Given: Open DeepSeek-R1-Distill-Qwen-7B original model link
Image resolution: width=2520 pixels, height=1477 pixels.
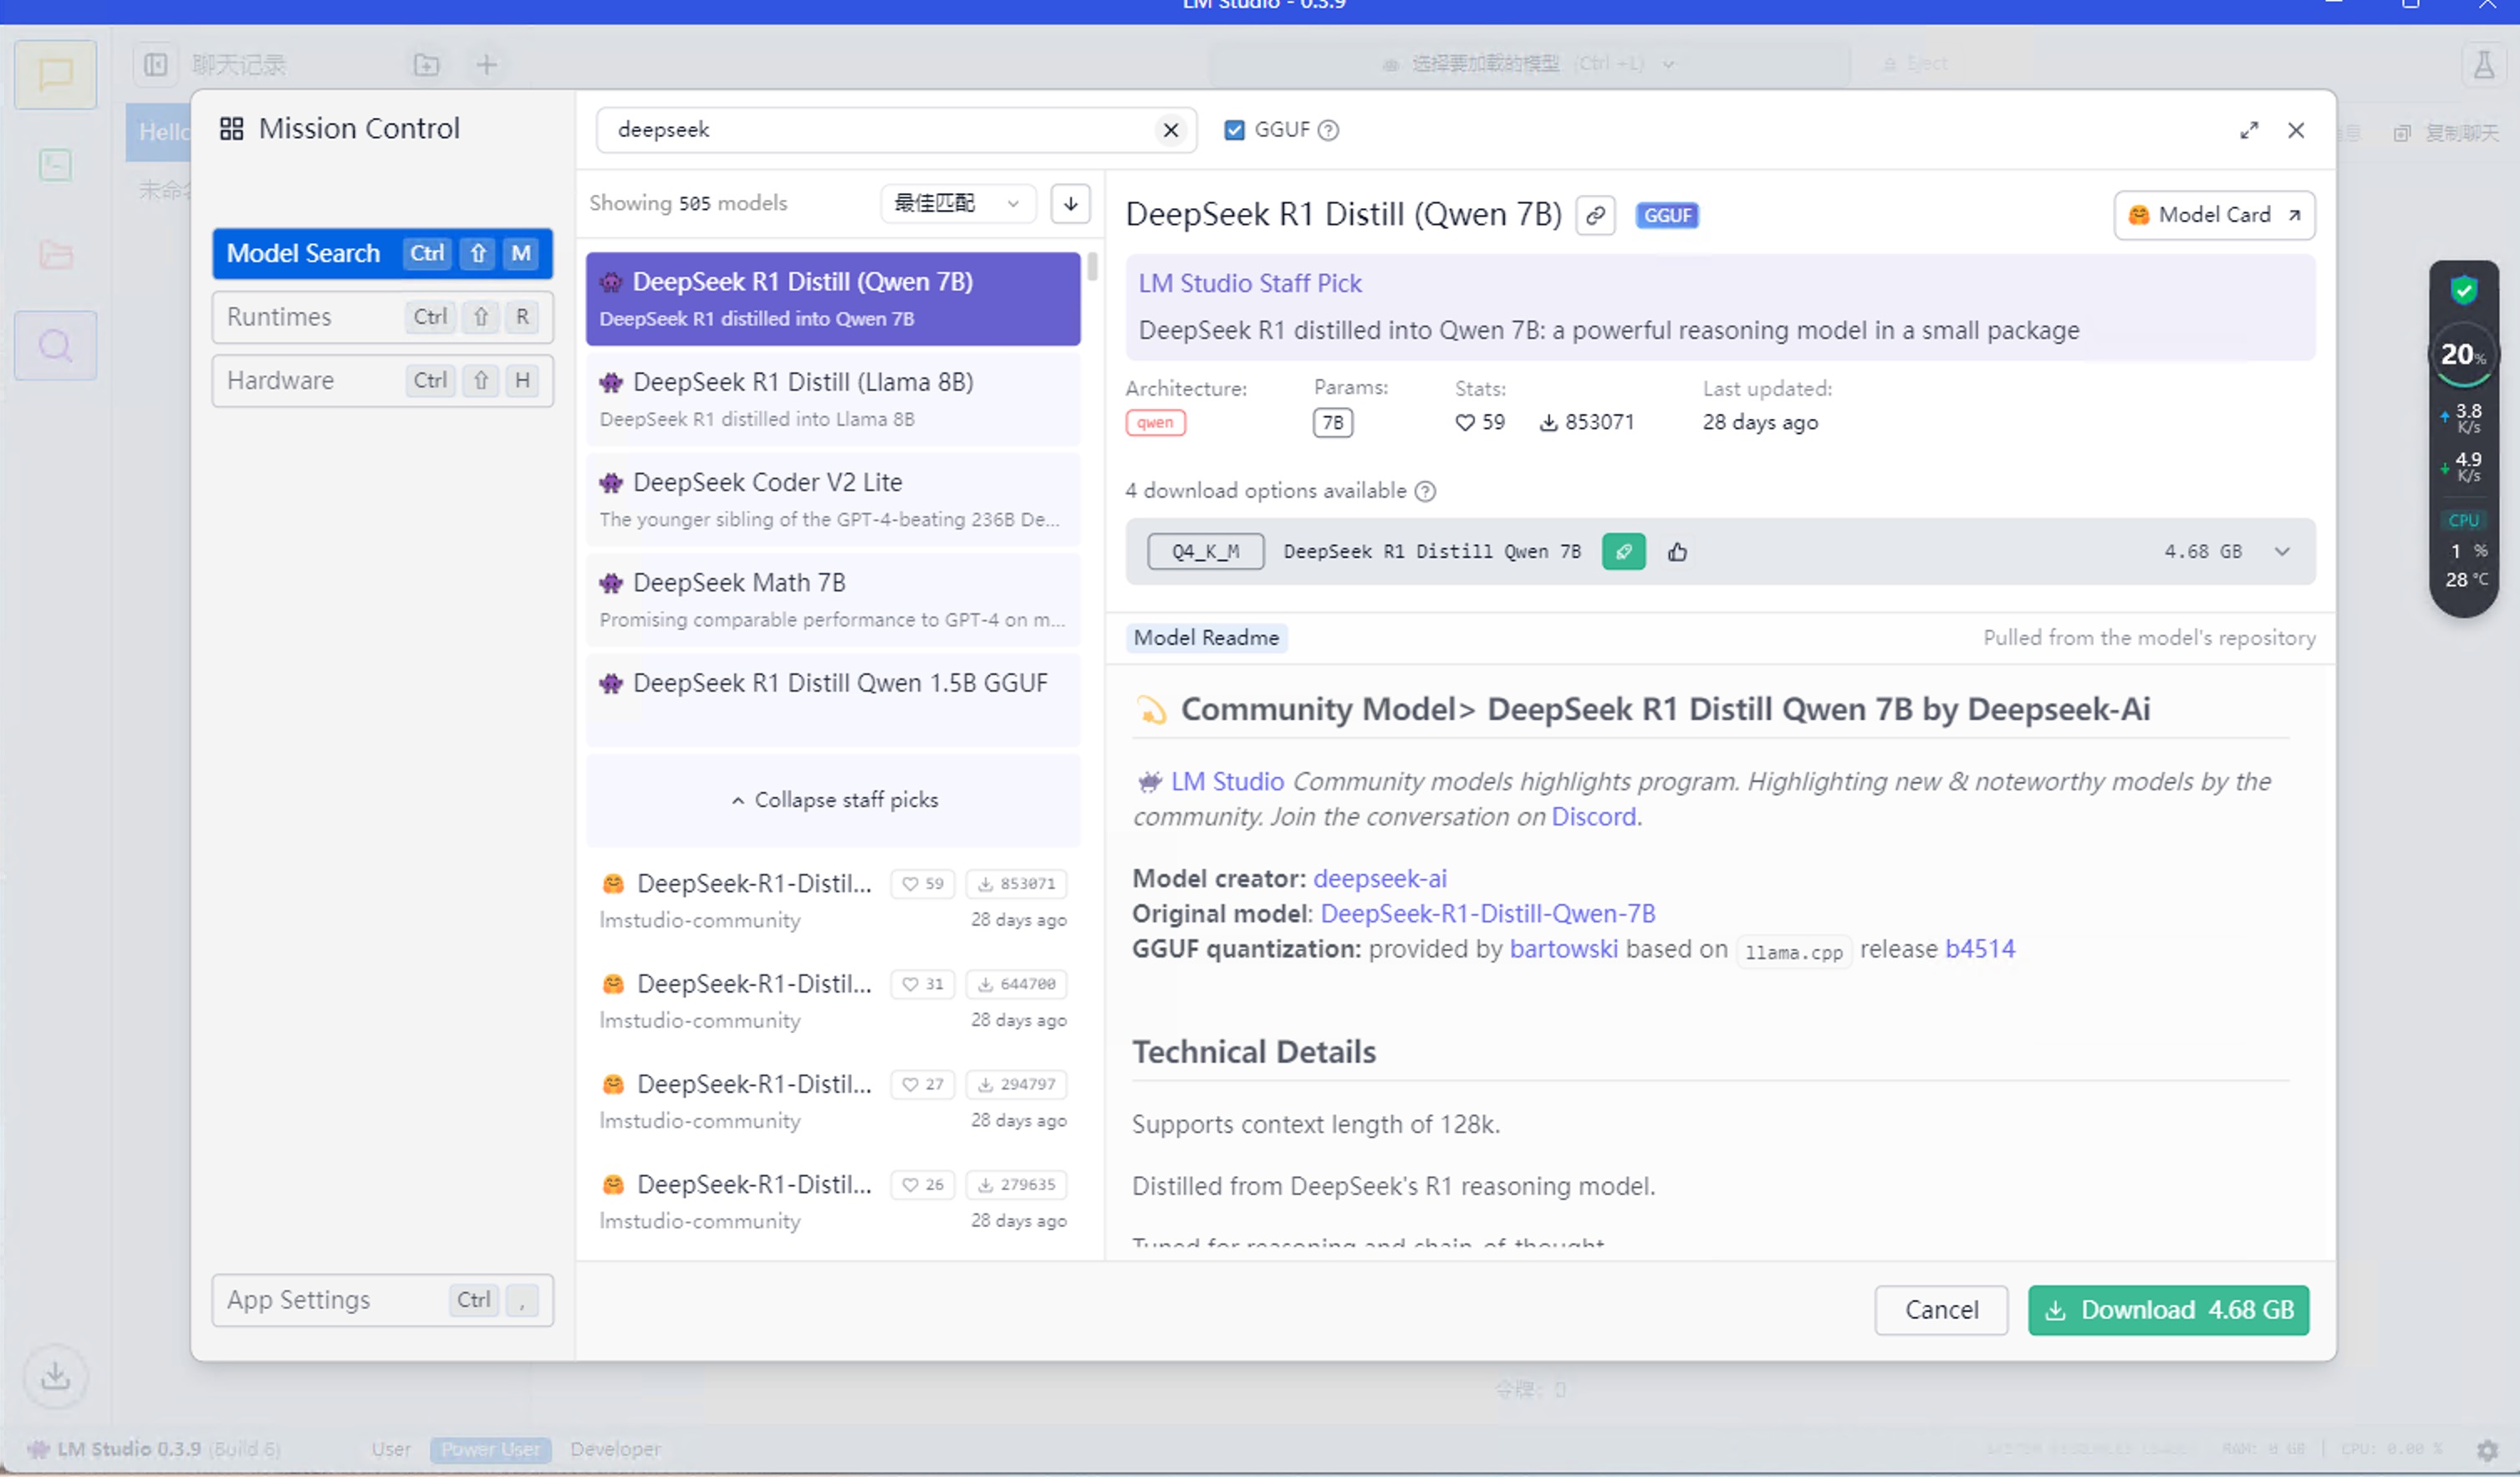Looking at the screenshot, I should 1487,914.
